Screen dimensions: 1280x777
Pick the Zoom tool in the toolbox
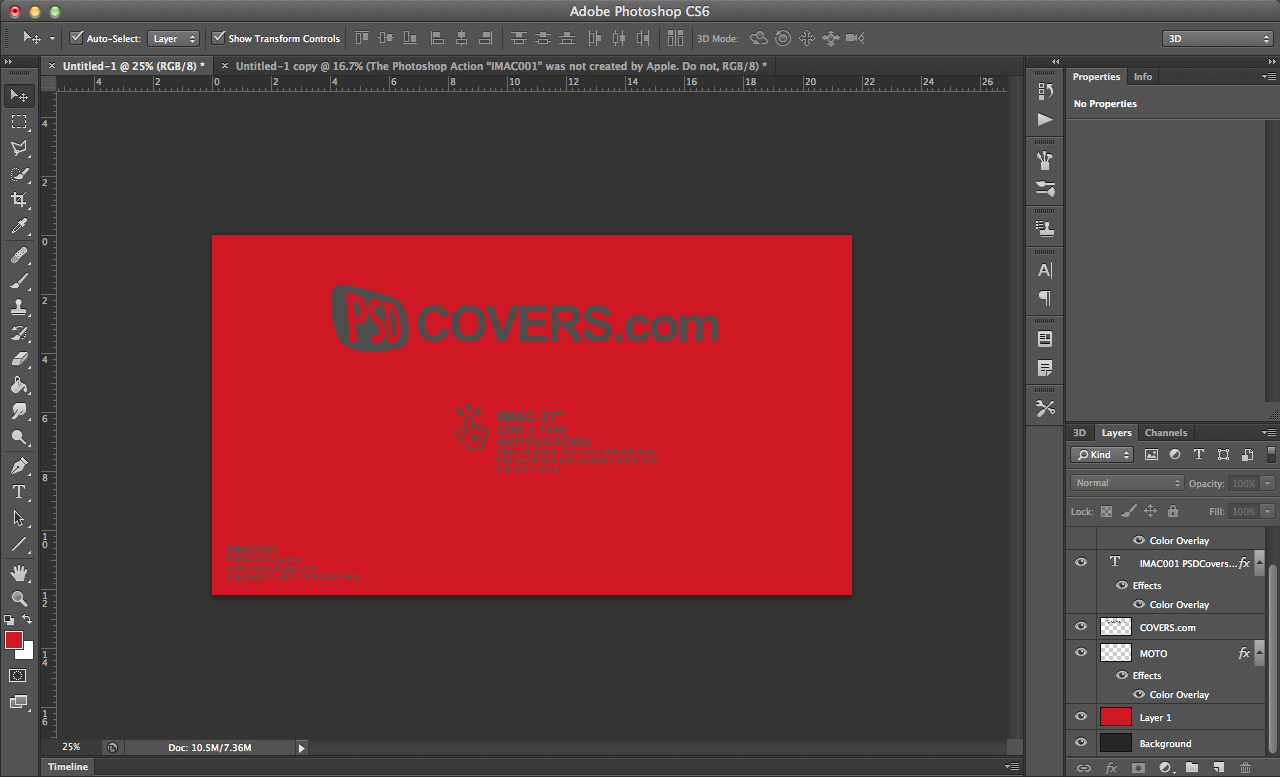19,599
